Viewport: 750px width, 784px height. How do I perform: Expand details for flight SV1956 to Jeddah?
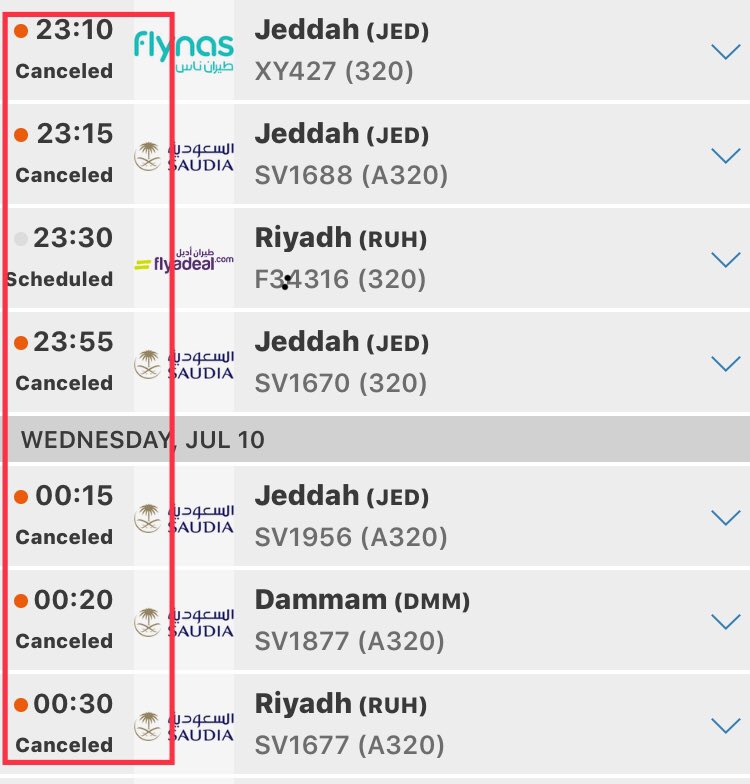[x=726, y=518]
